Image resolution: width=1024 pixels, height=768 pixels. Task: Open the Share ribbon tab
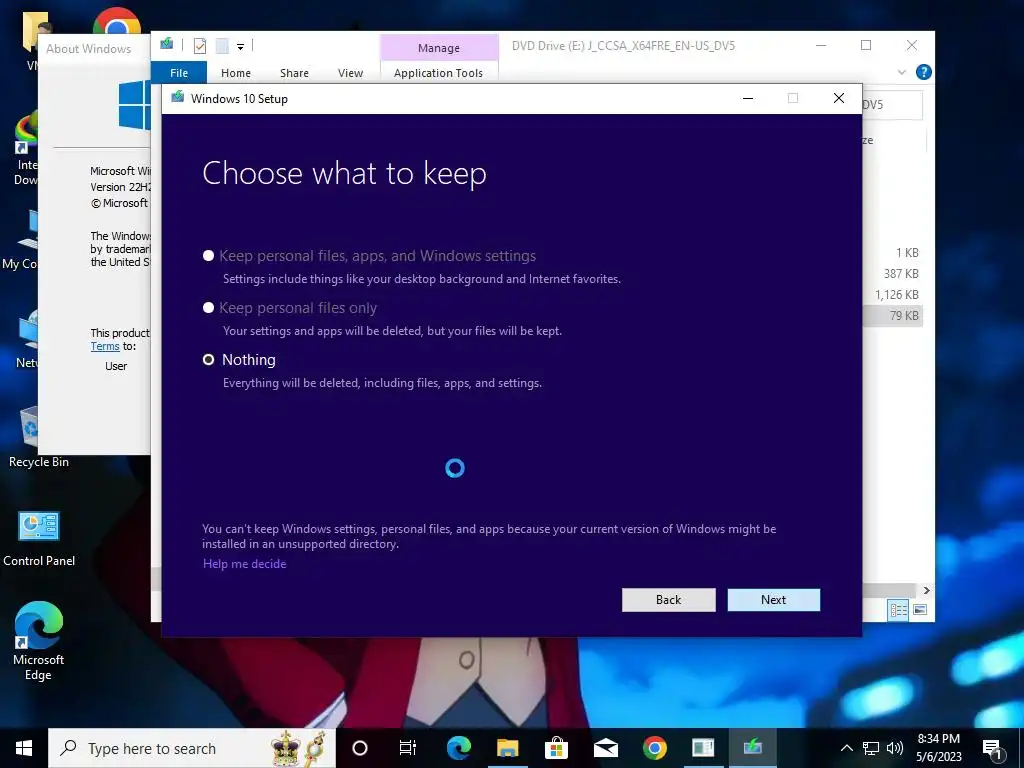click(x=294, y=72)
